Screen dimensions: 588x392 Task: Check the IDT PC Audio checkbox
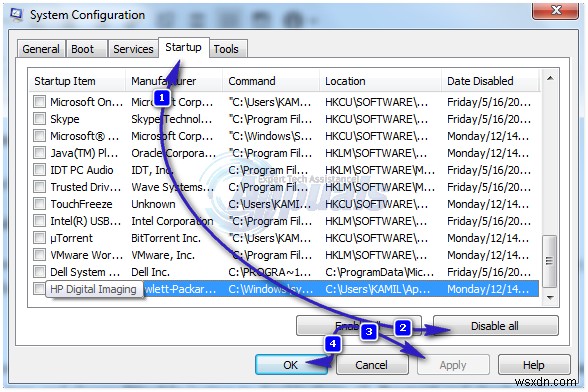pyautogui.click(x=39, y=170)
